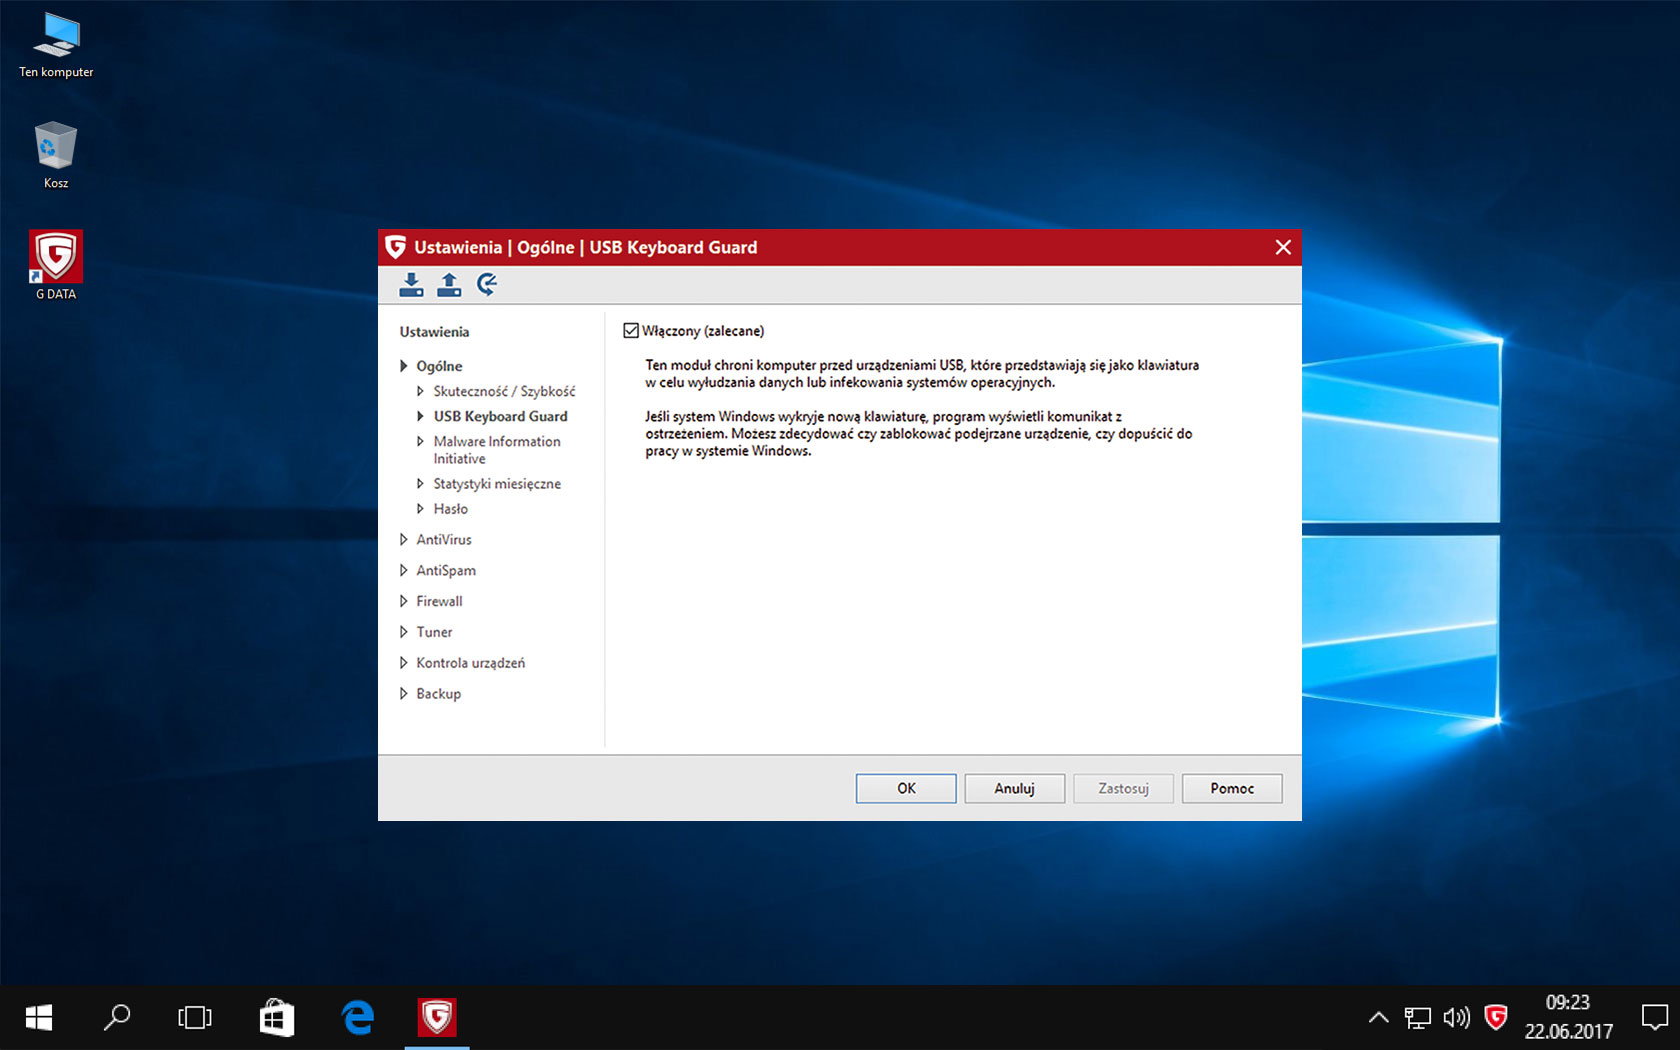Confirm settings with the OK button

(x=906, y=789)
